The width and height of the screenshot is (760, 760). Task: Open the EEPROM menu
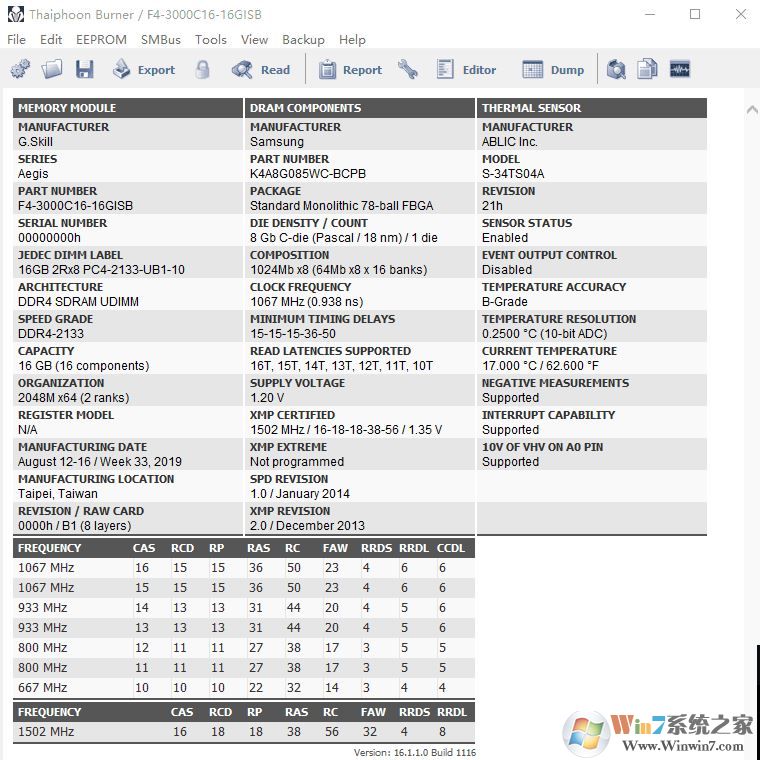[101, 40]
